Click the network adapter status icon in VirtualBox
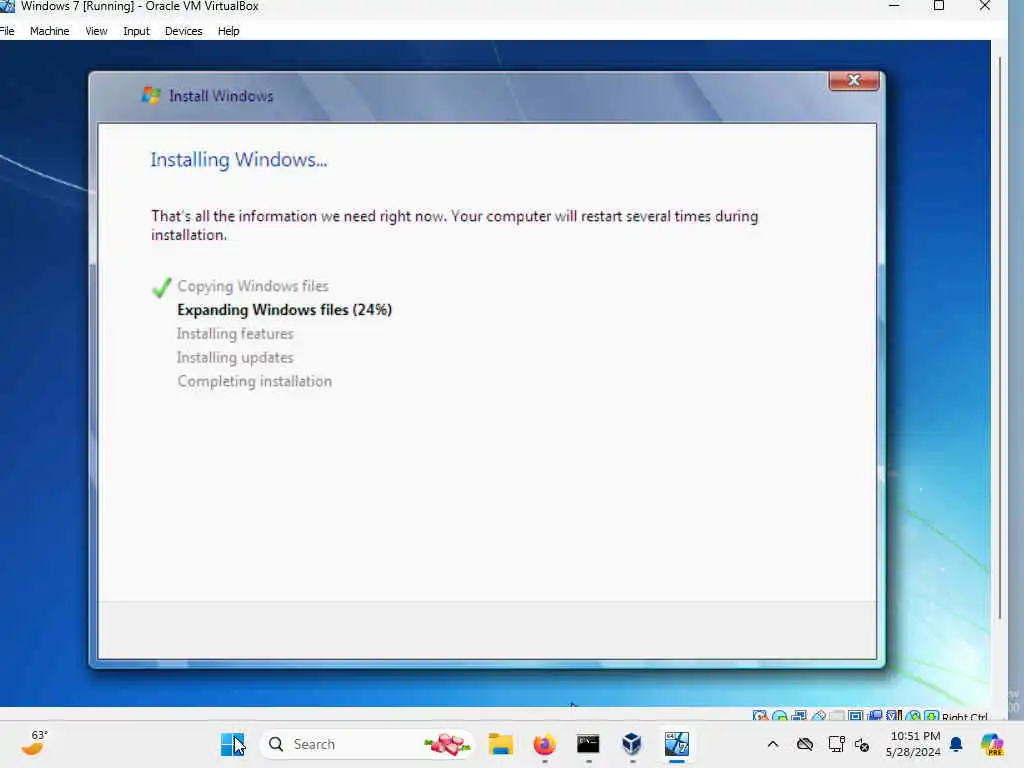 pyautogui.click(x=799, y=716)
